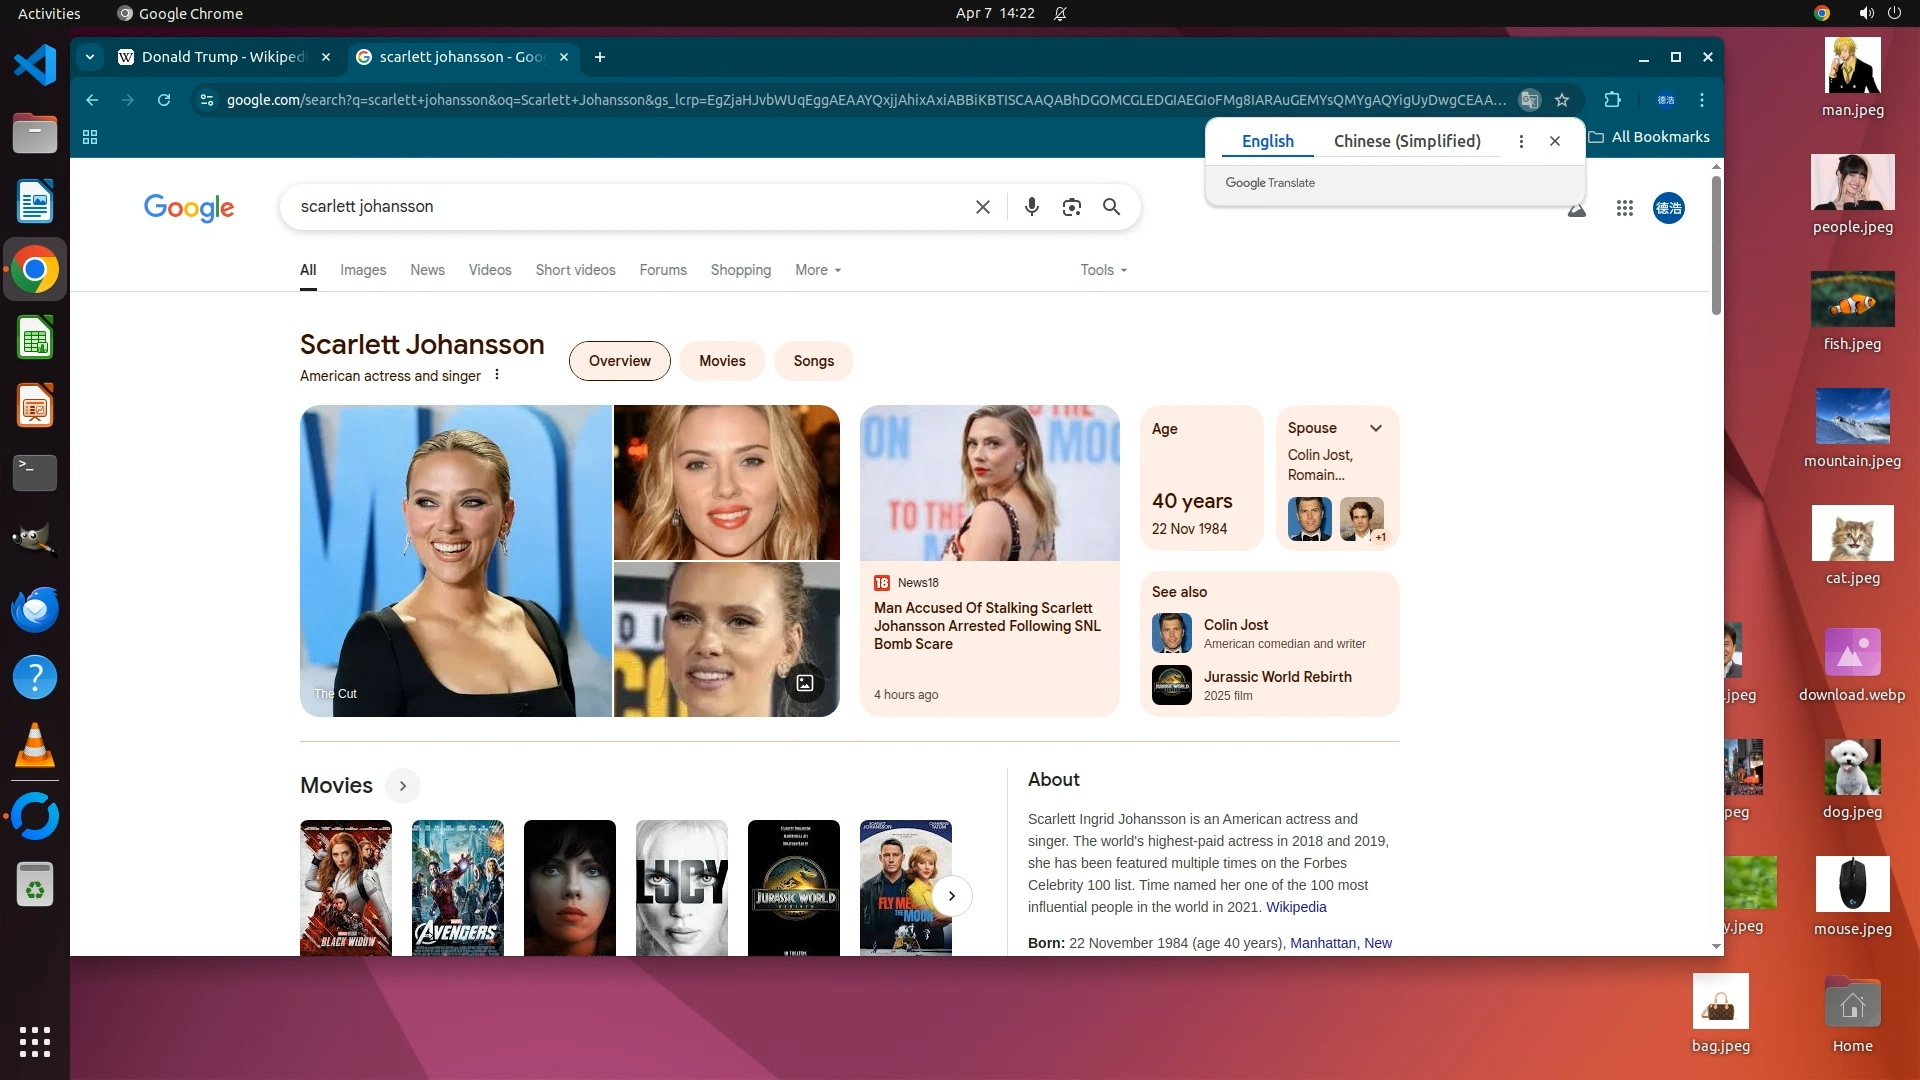Switch to the Images results tab
This screenshot has width=1920, height=1080.
coord(362,270)
